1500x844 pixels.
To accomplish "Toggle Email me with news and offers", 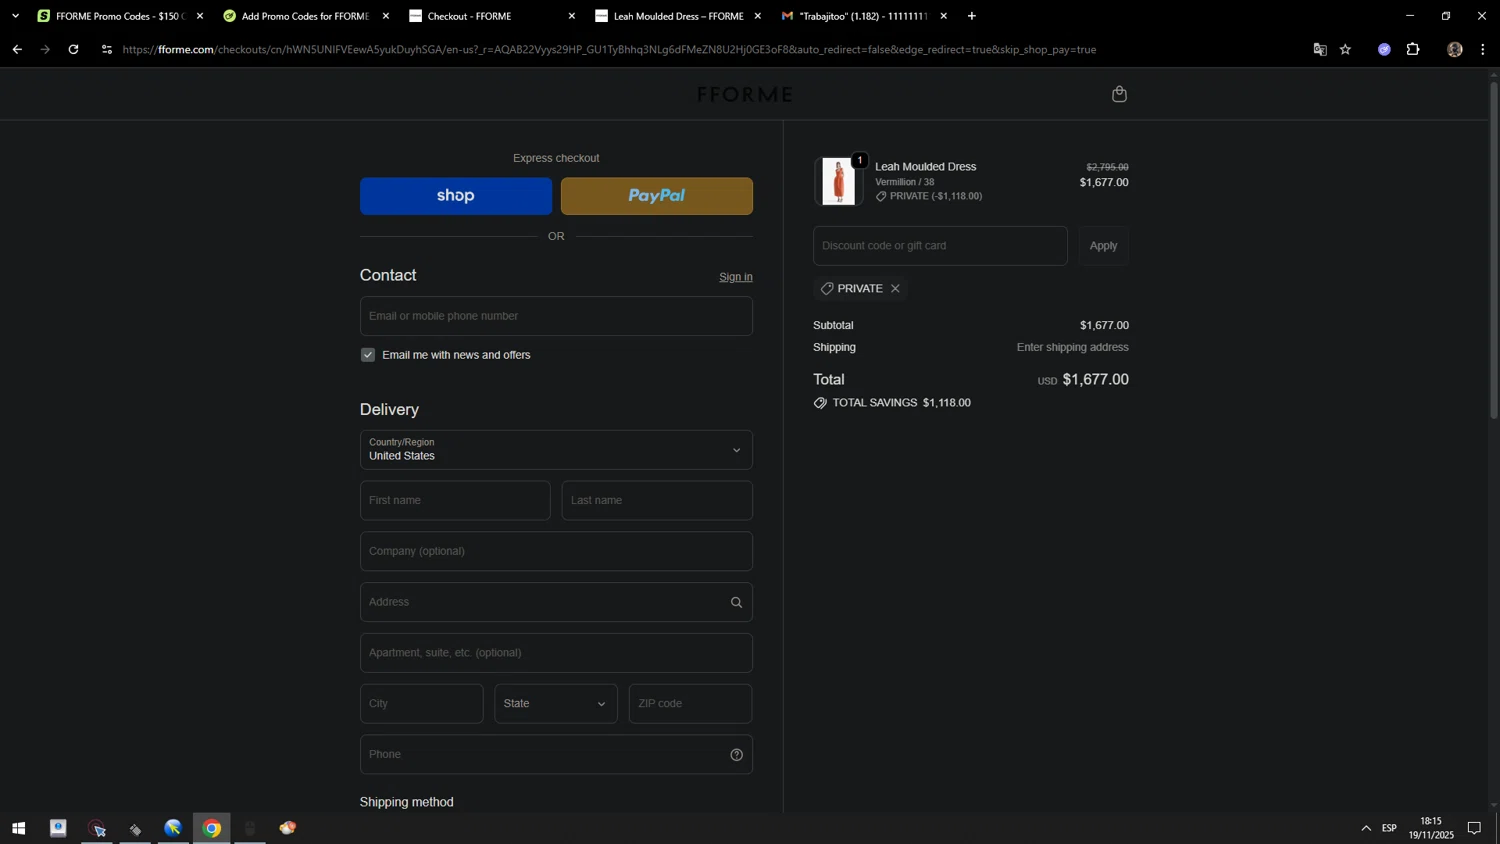I will (368, 355).
